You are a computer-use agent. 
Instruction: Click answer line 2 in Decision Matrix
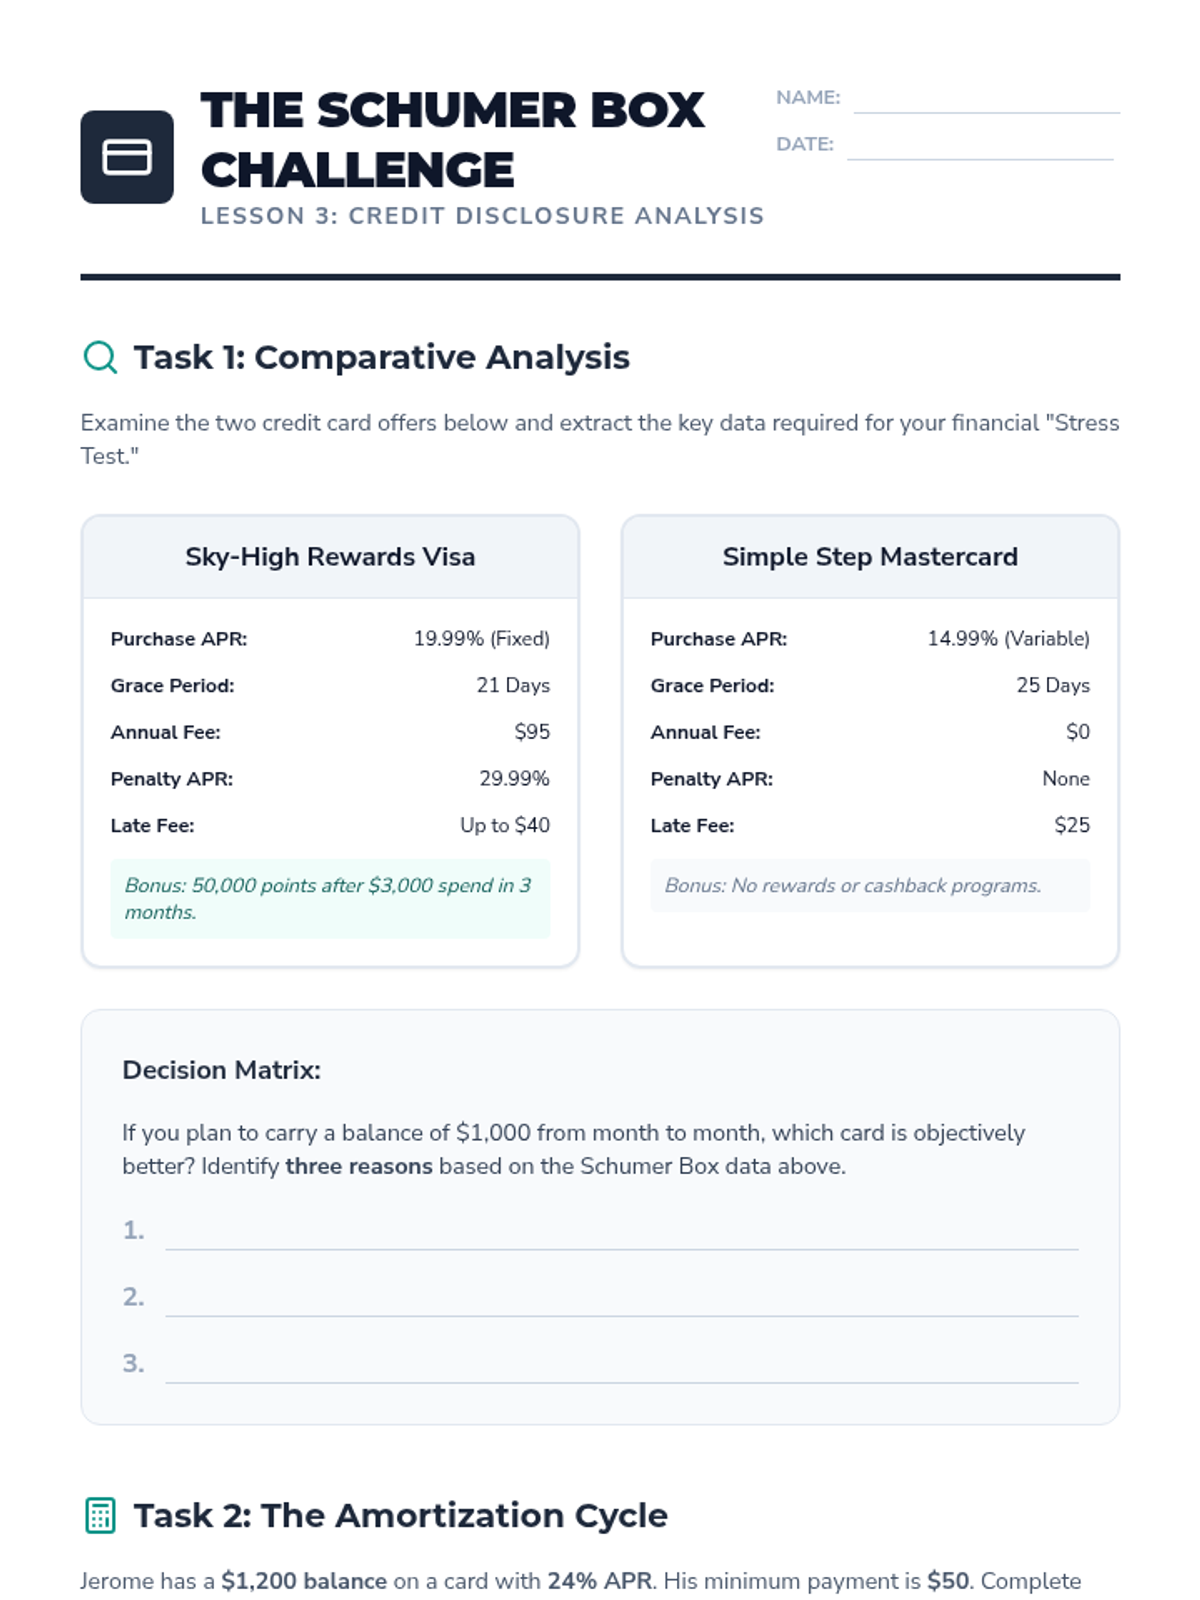pos(621,1301)
